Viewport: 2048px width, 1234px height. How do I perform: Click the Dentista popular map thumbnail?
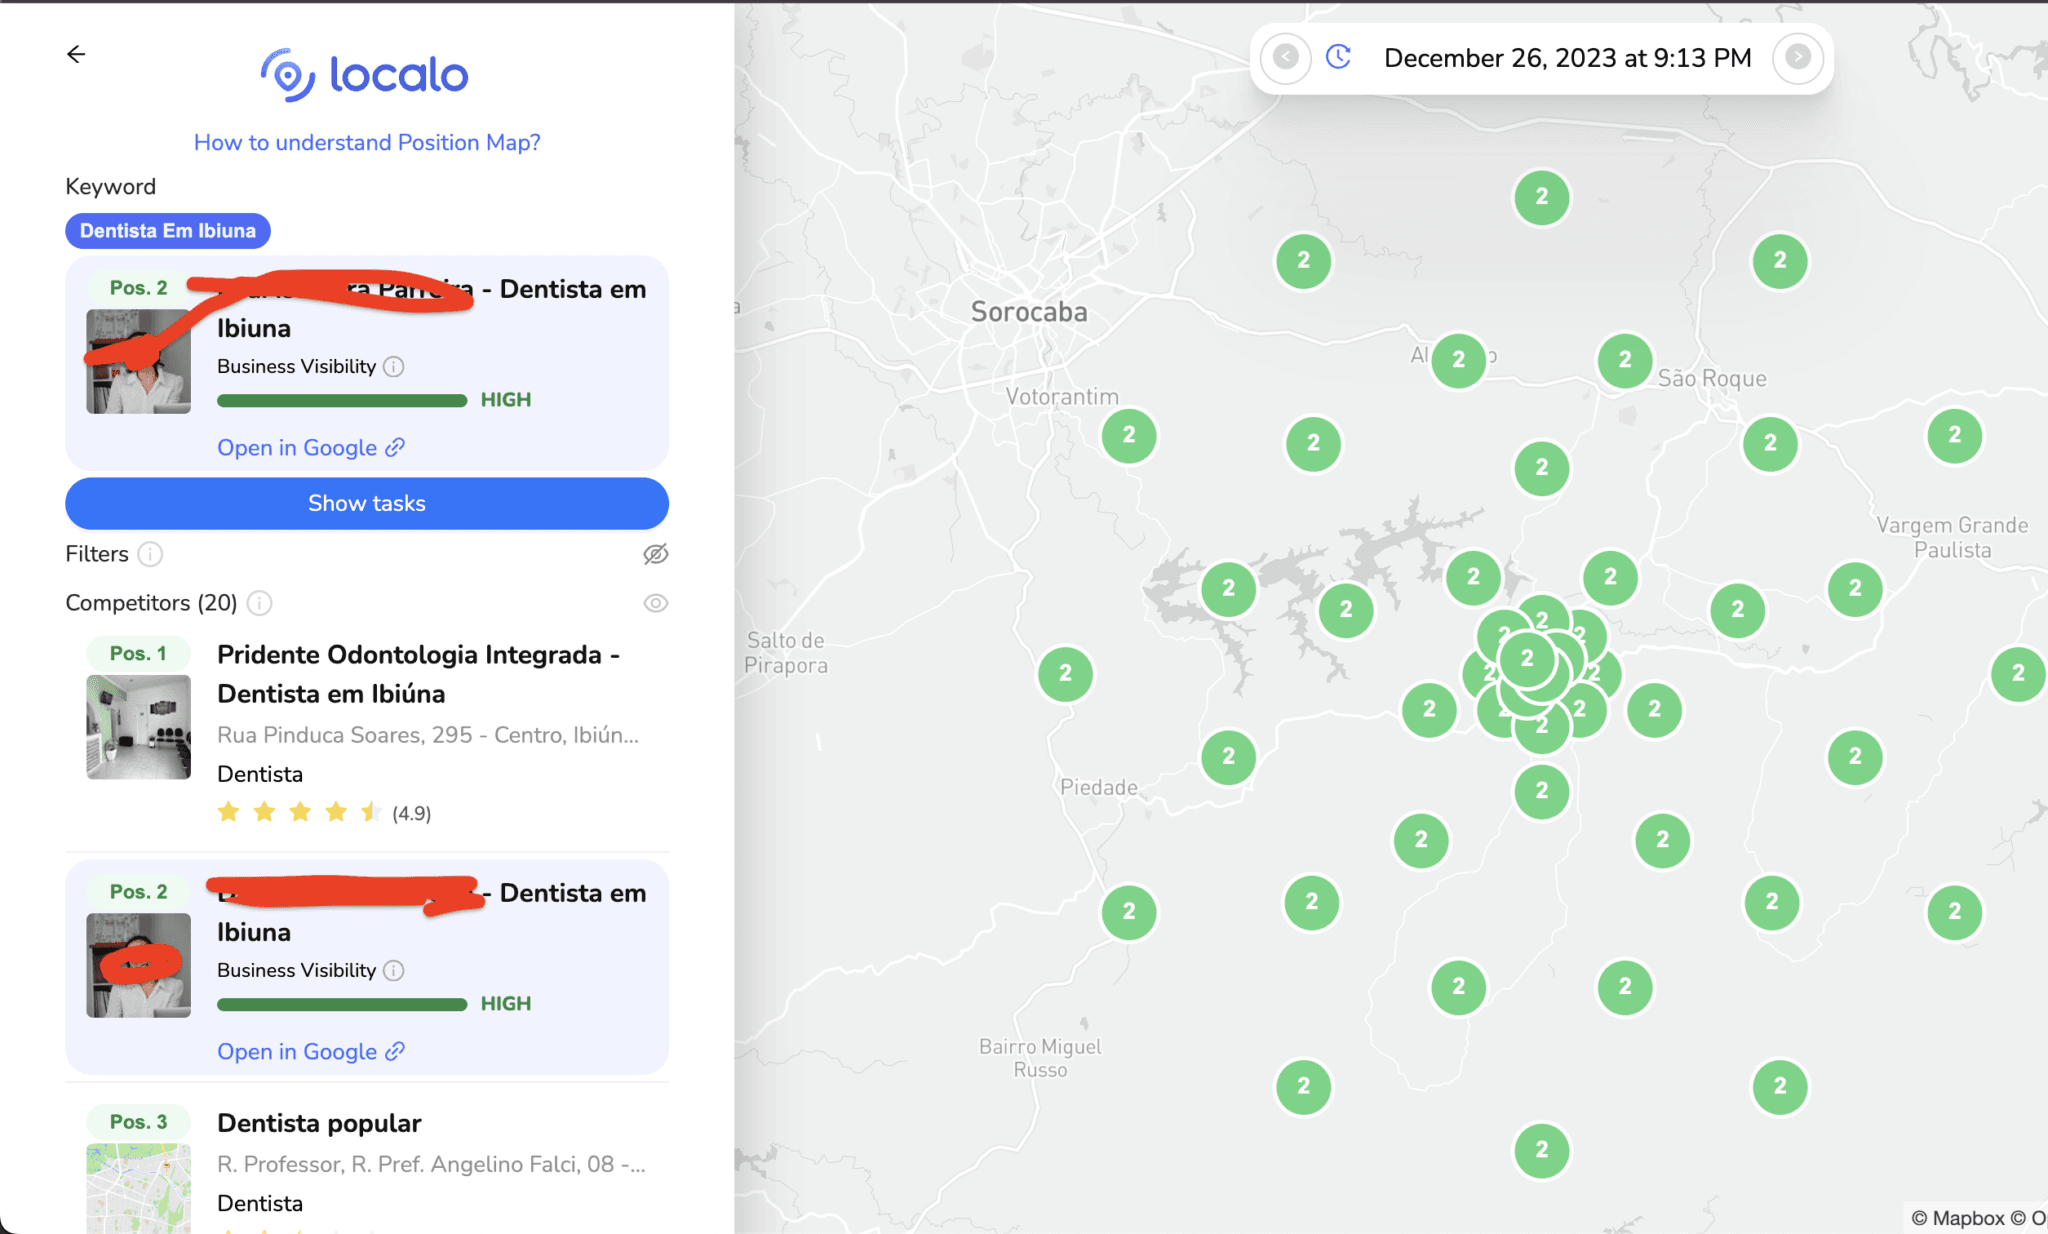tap(138, 1188)
